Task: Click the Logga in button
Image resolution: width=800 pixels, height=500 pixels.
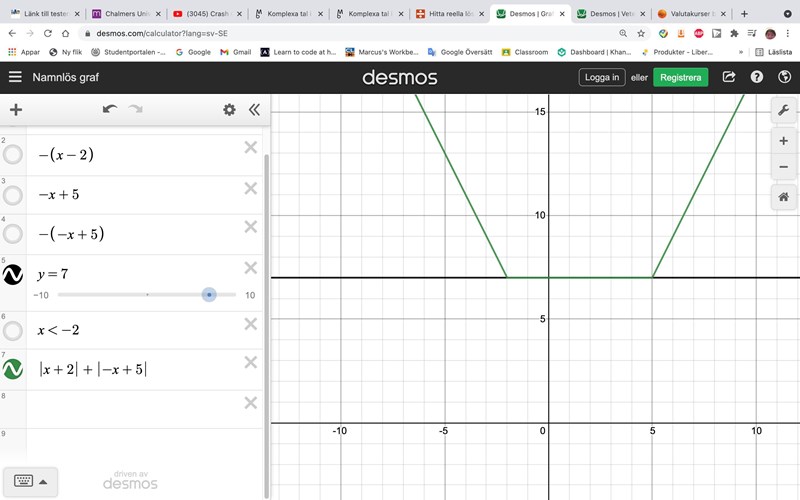Action: click(x=602, y=77)
